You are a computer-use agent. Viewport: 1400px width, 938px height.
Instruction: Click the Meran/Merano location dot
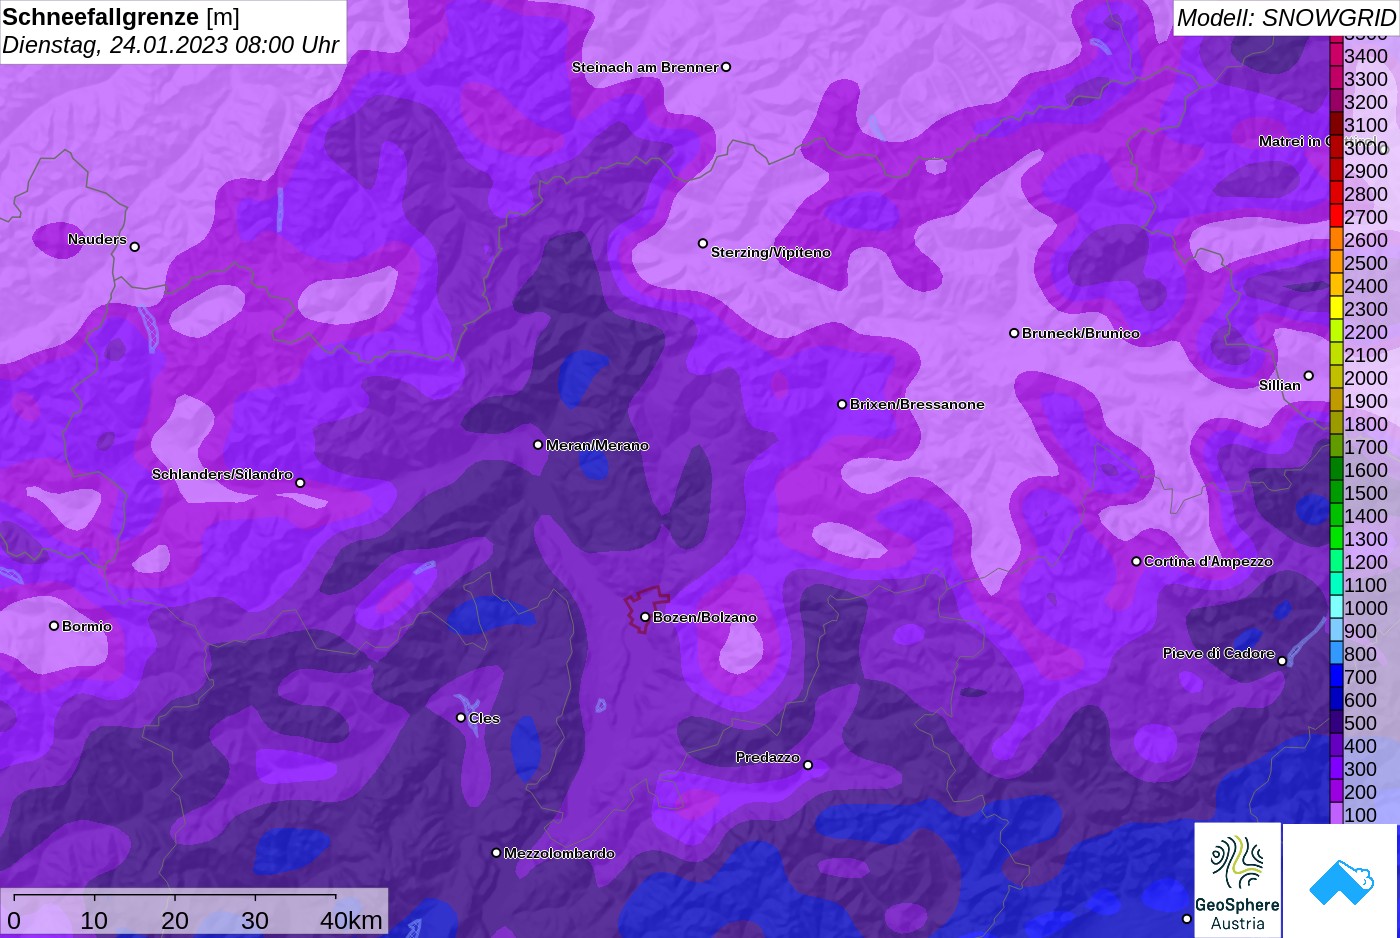click(x=538, y=445)
